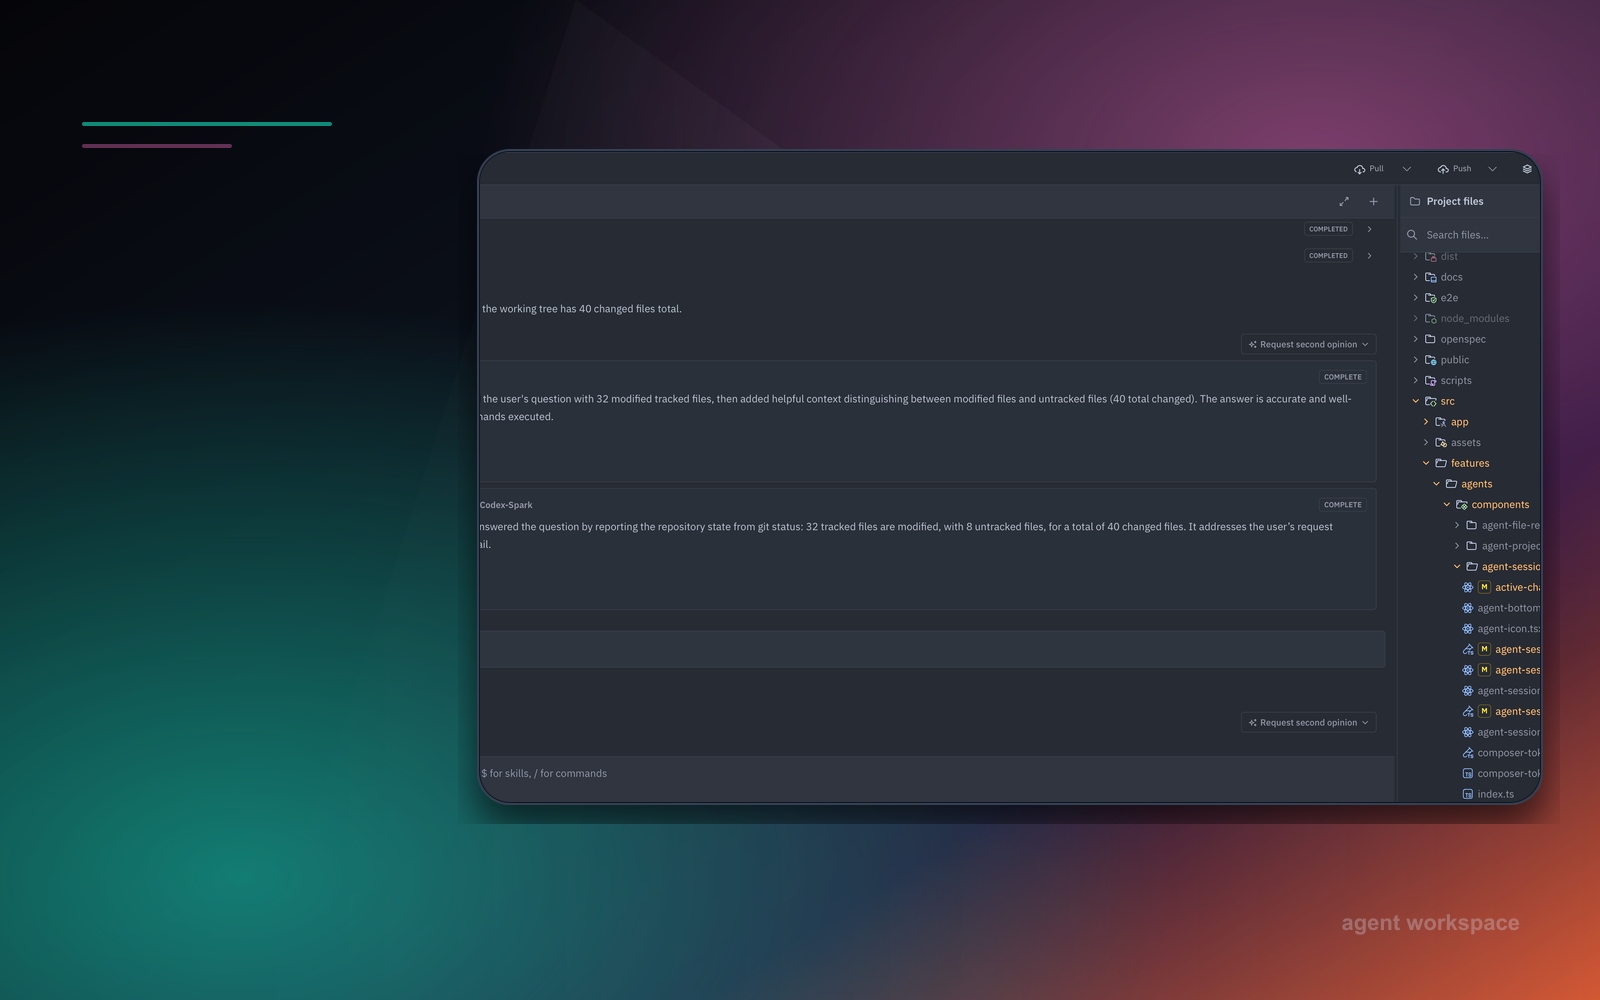Image resolution: width=1600 pixels, height=1000 pixels.
Task: Collapse the src folder chevron
Action: 1416,401
